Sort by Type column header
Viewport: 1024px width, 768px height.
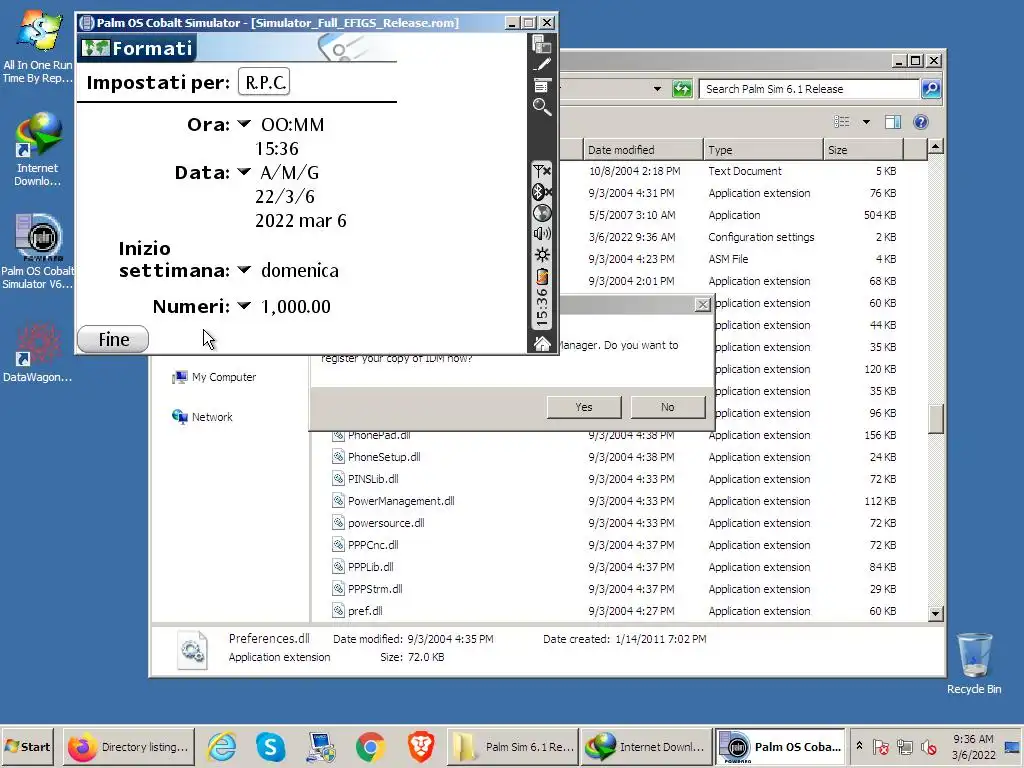763,150
